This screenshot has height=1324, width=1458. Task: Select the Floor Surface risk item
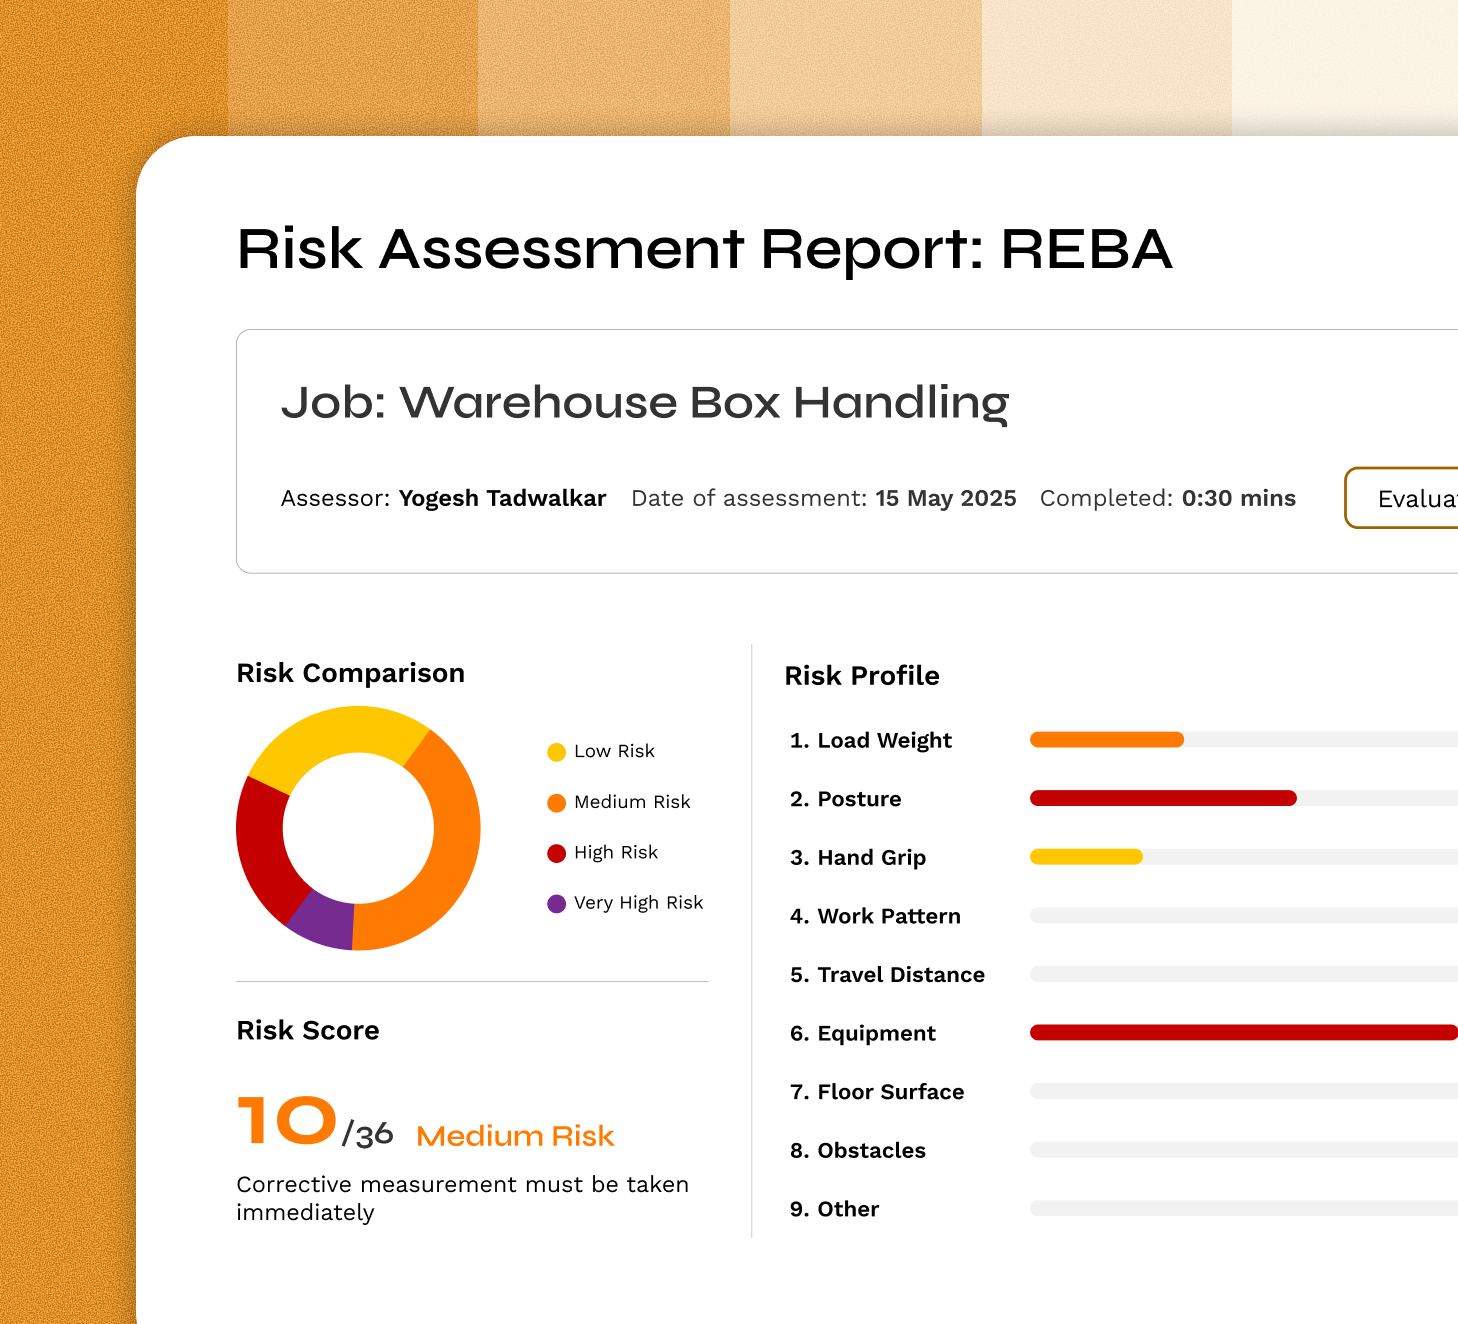(x=877, y=1092)
